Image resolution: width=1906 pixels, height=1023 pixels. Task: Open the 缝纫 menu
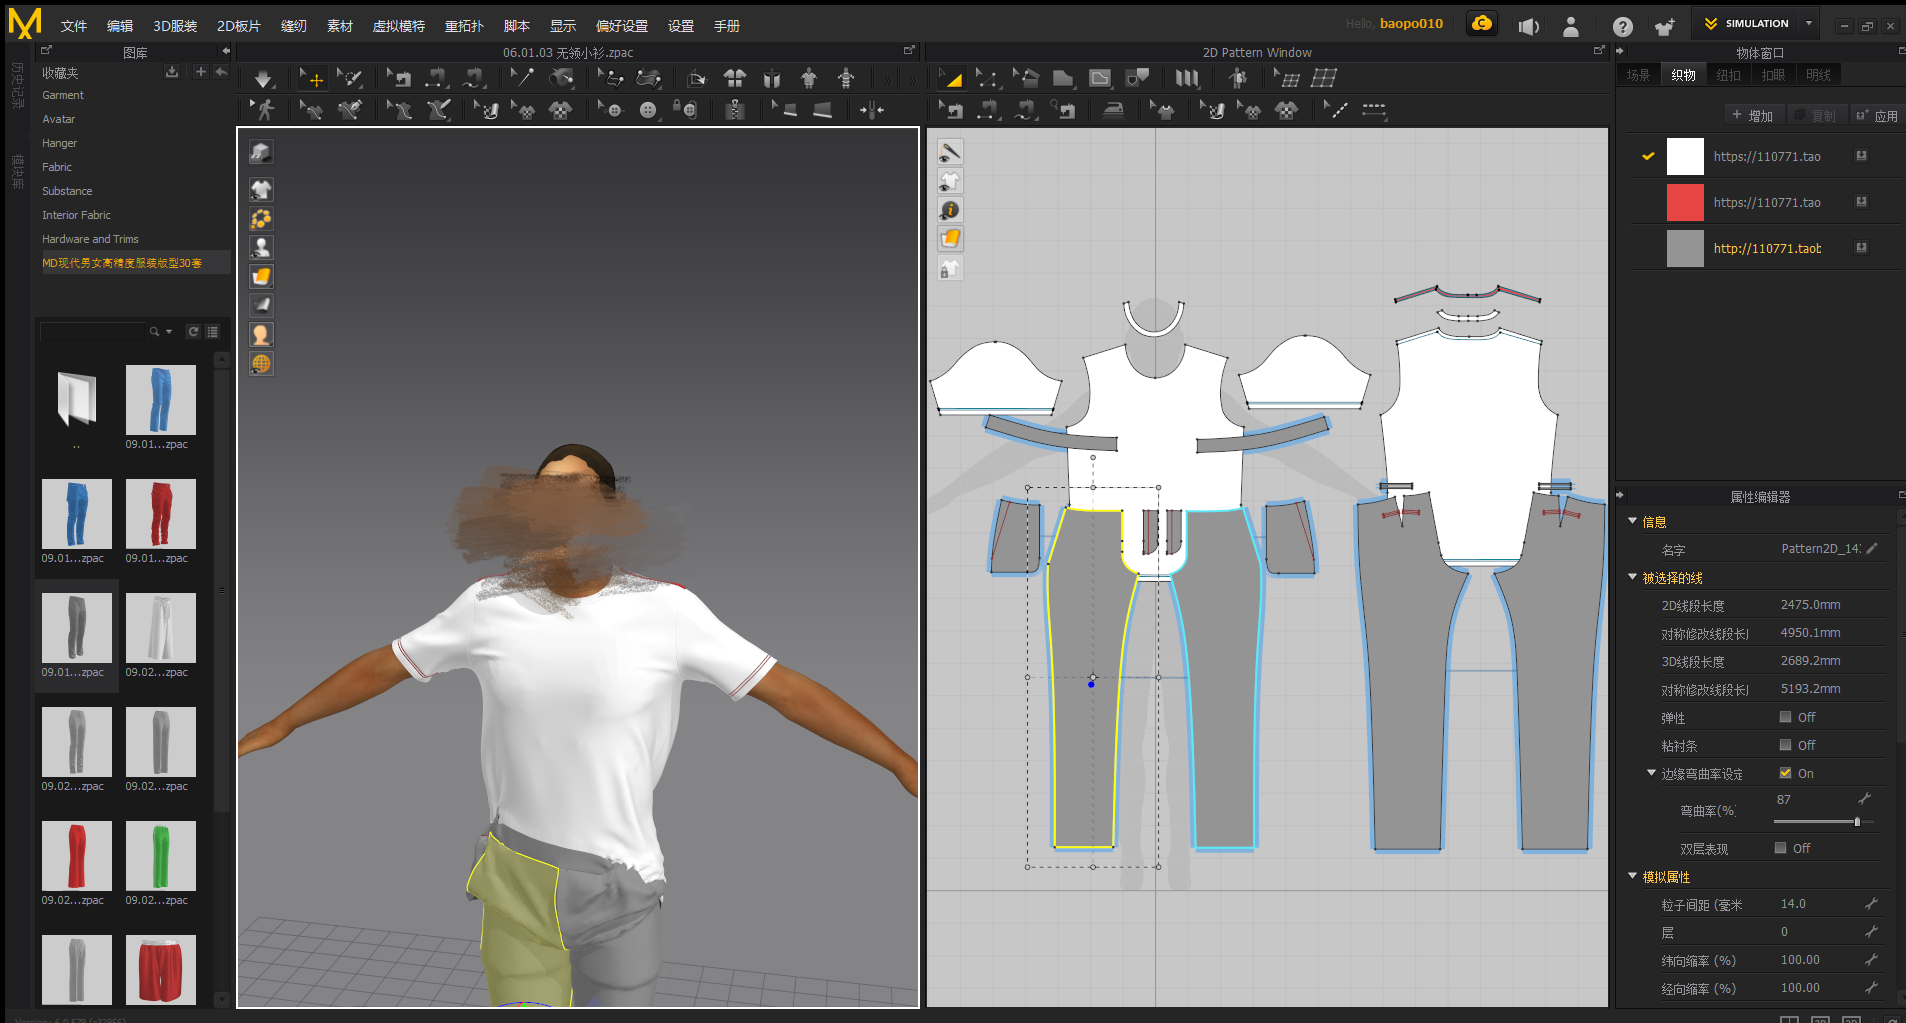coord(293,26)
